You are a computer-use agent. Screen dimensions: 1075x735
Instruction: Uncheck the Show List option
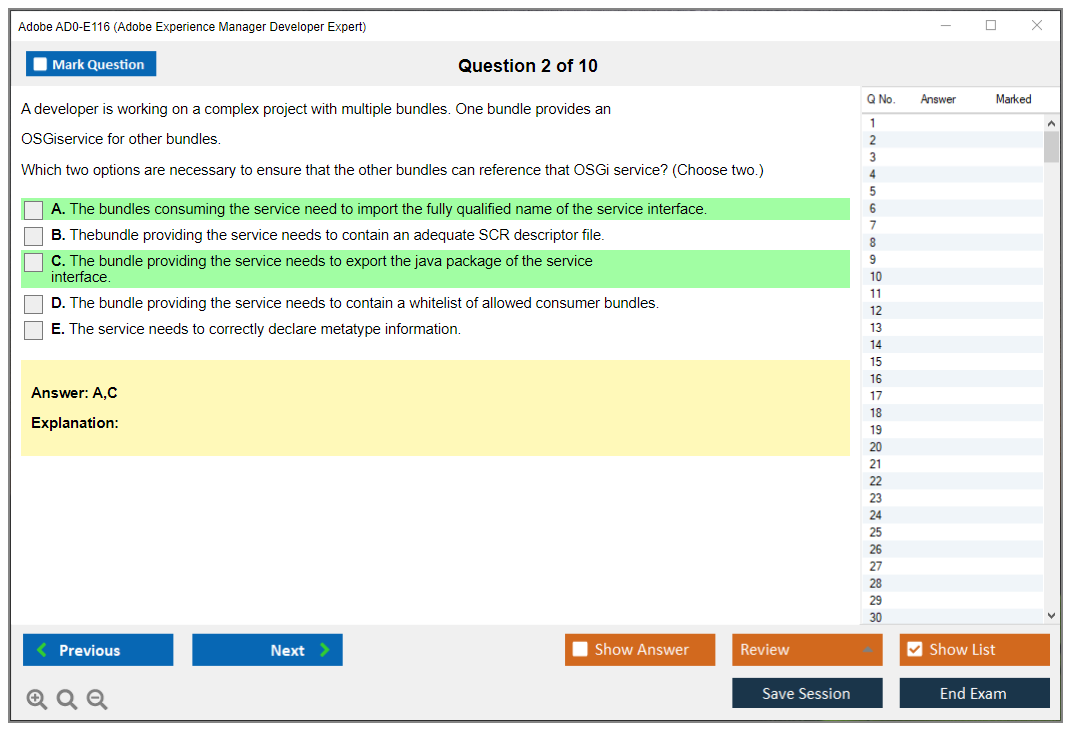point(914,650)
